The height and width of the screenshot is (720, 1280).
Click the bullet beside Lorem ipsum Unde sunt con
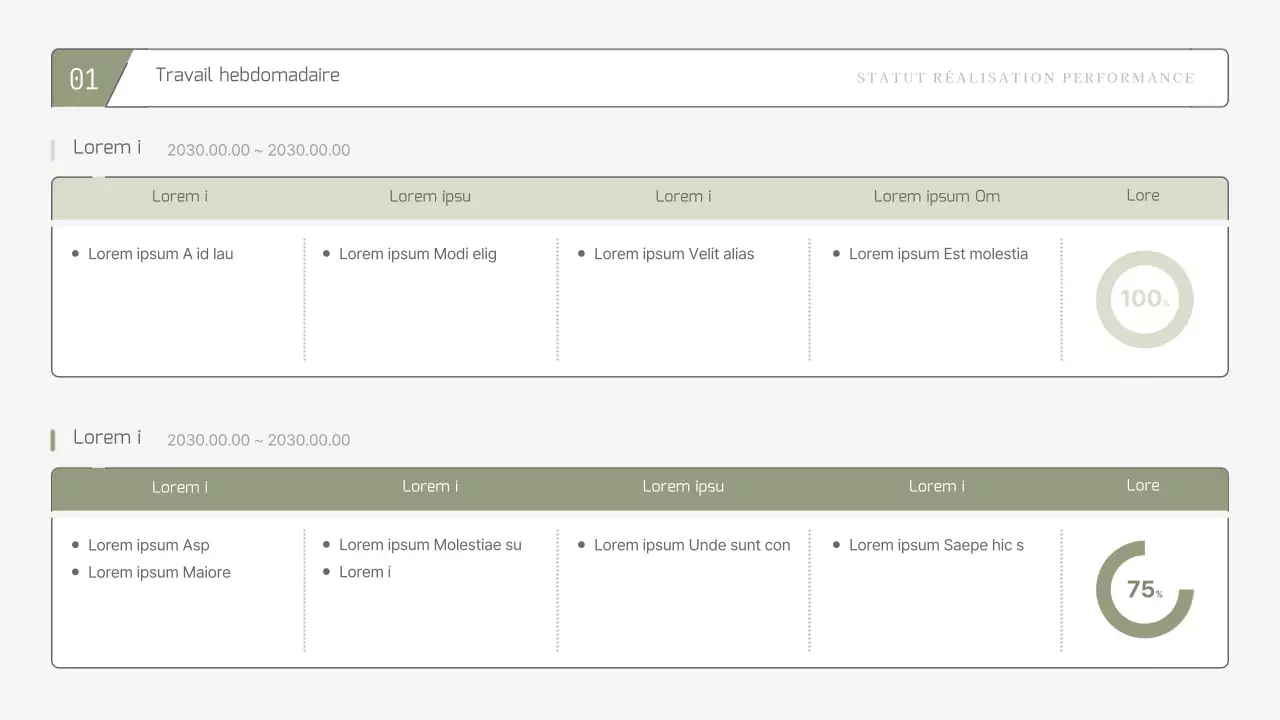pyautogui.click(x=580, y=545)
